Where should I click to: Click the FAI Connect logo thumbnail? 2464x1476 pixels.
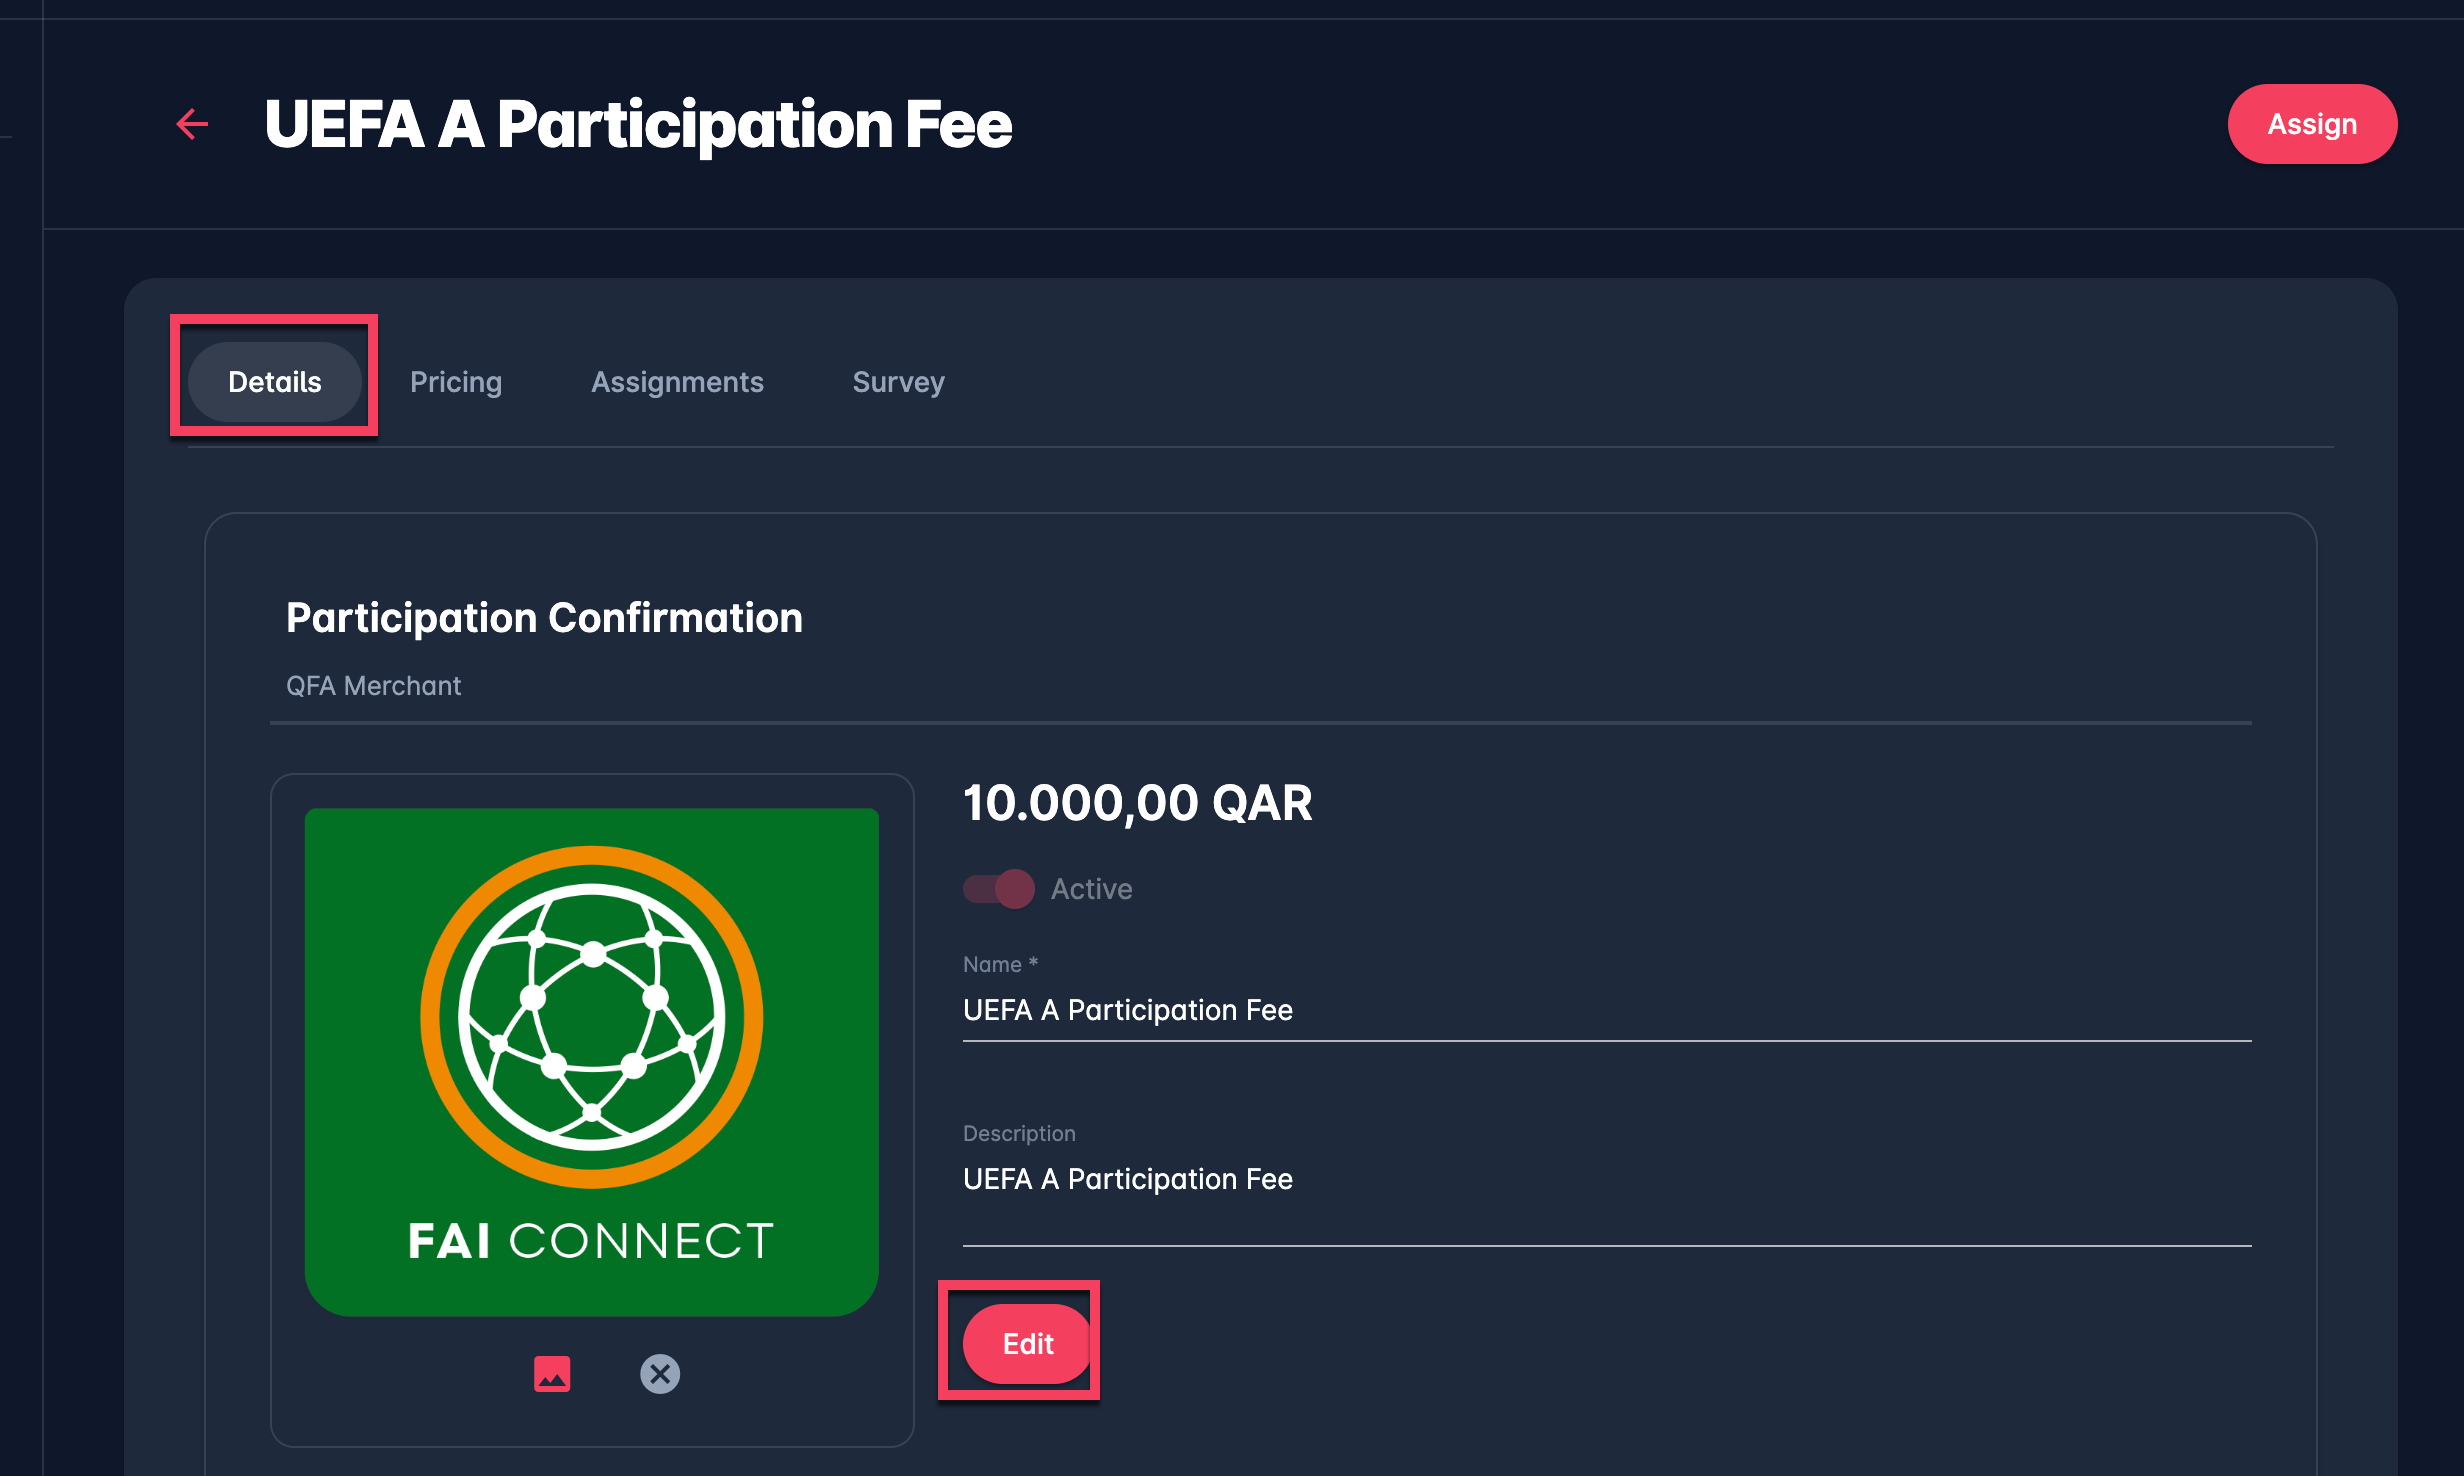click(x=592, y=1060)
